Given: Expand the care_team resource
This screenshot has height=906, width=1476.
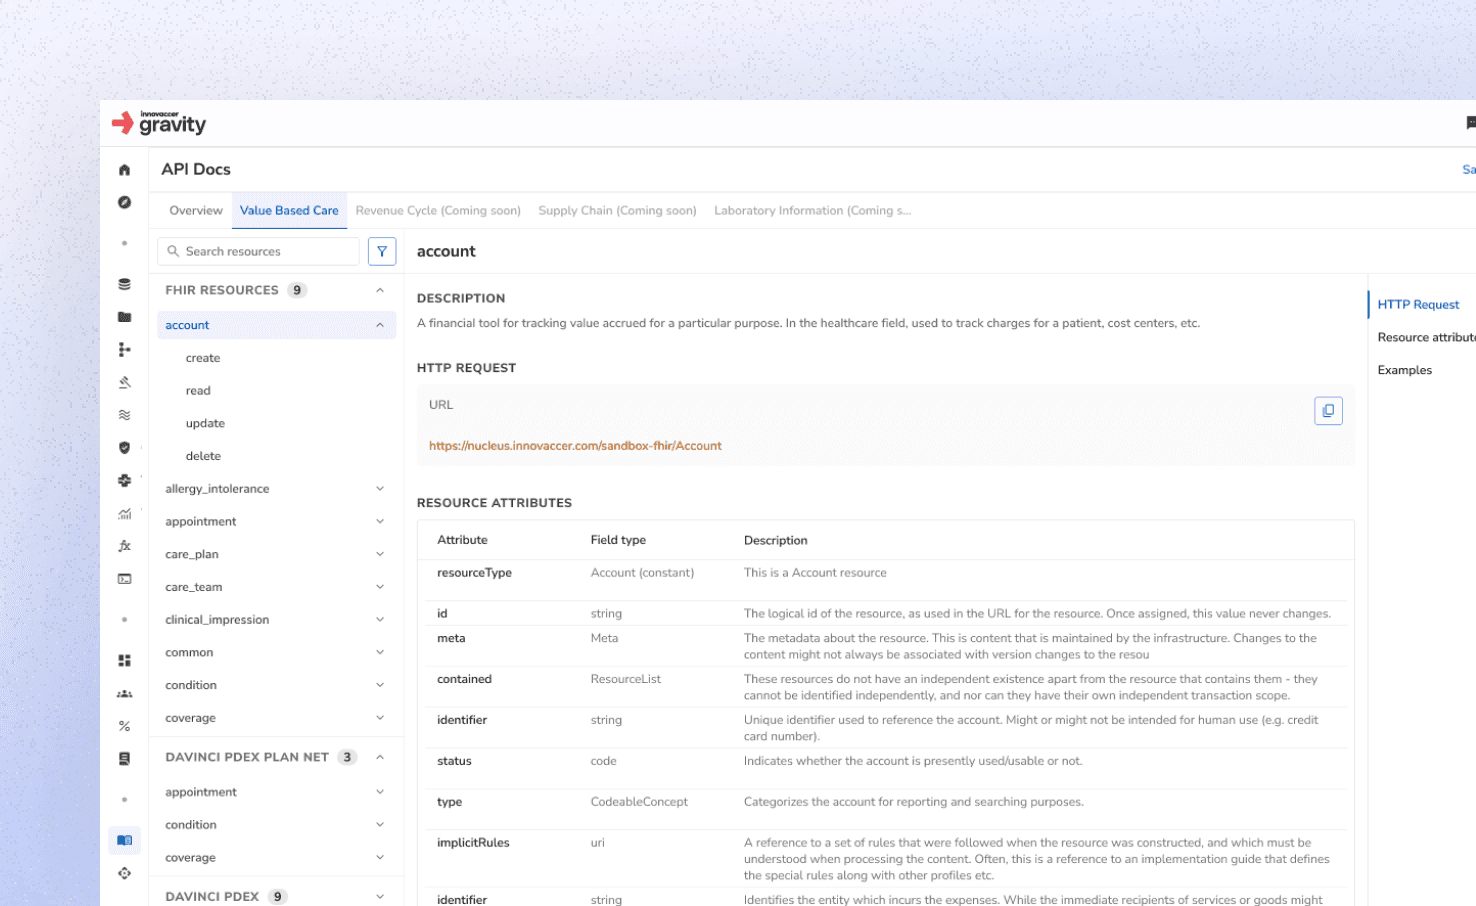Looking at the screenshot, I should tap(380, 587).
